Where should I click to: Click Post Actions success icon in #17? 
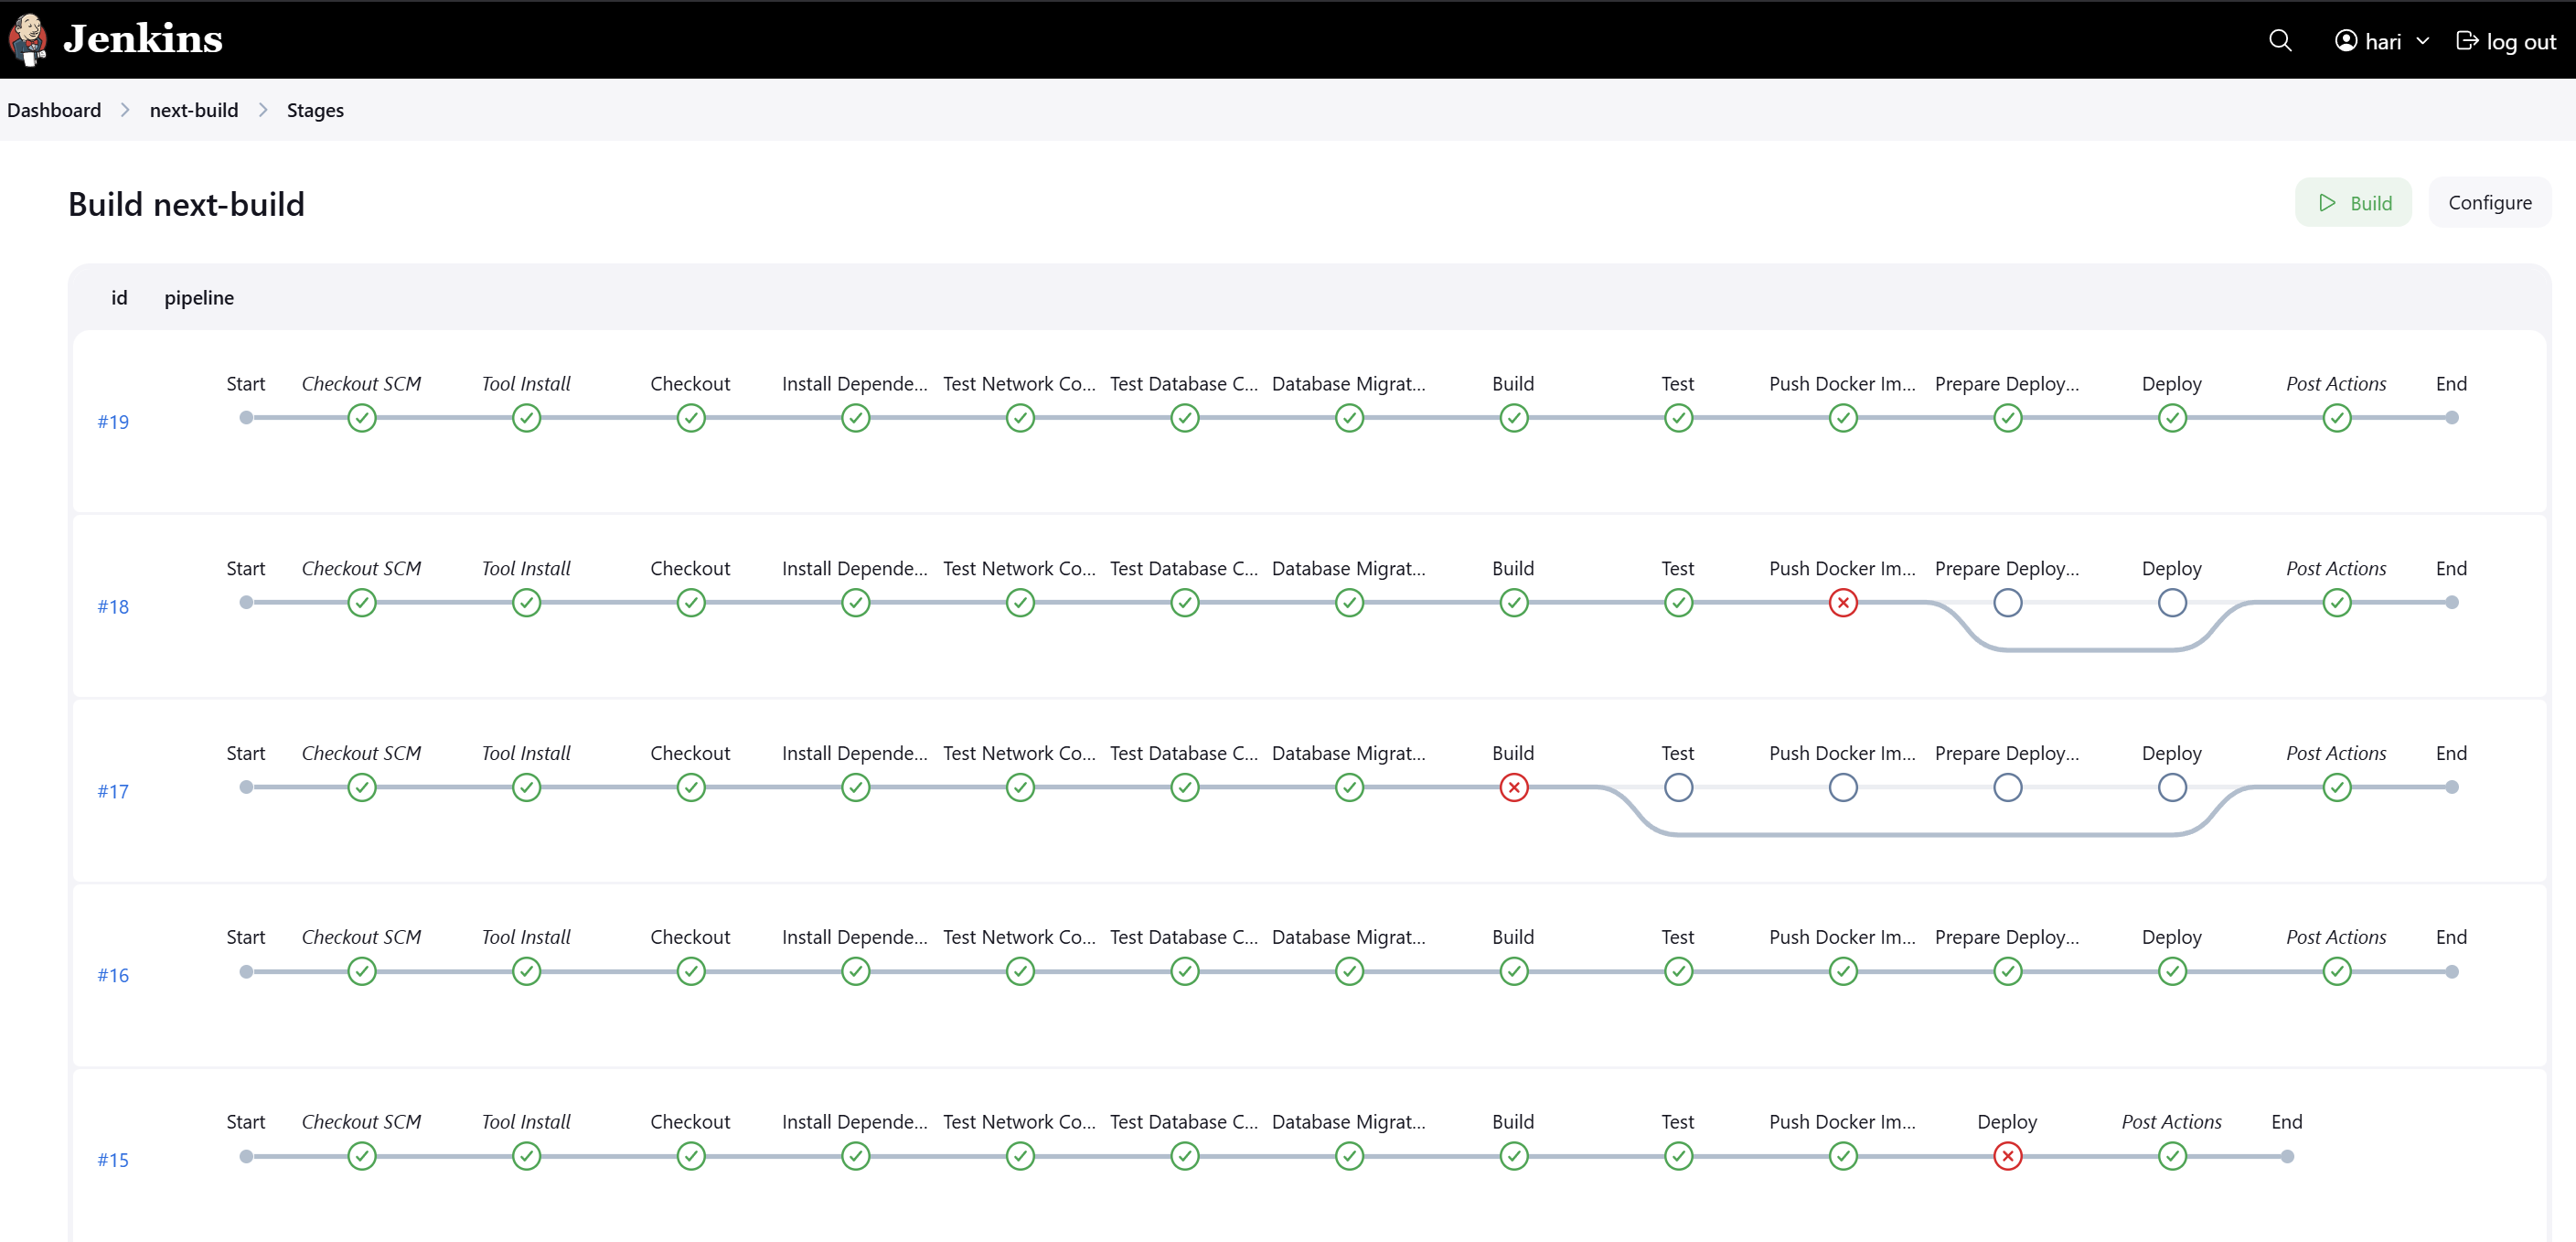pos(2337,788)
